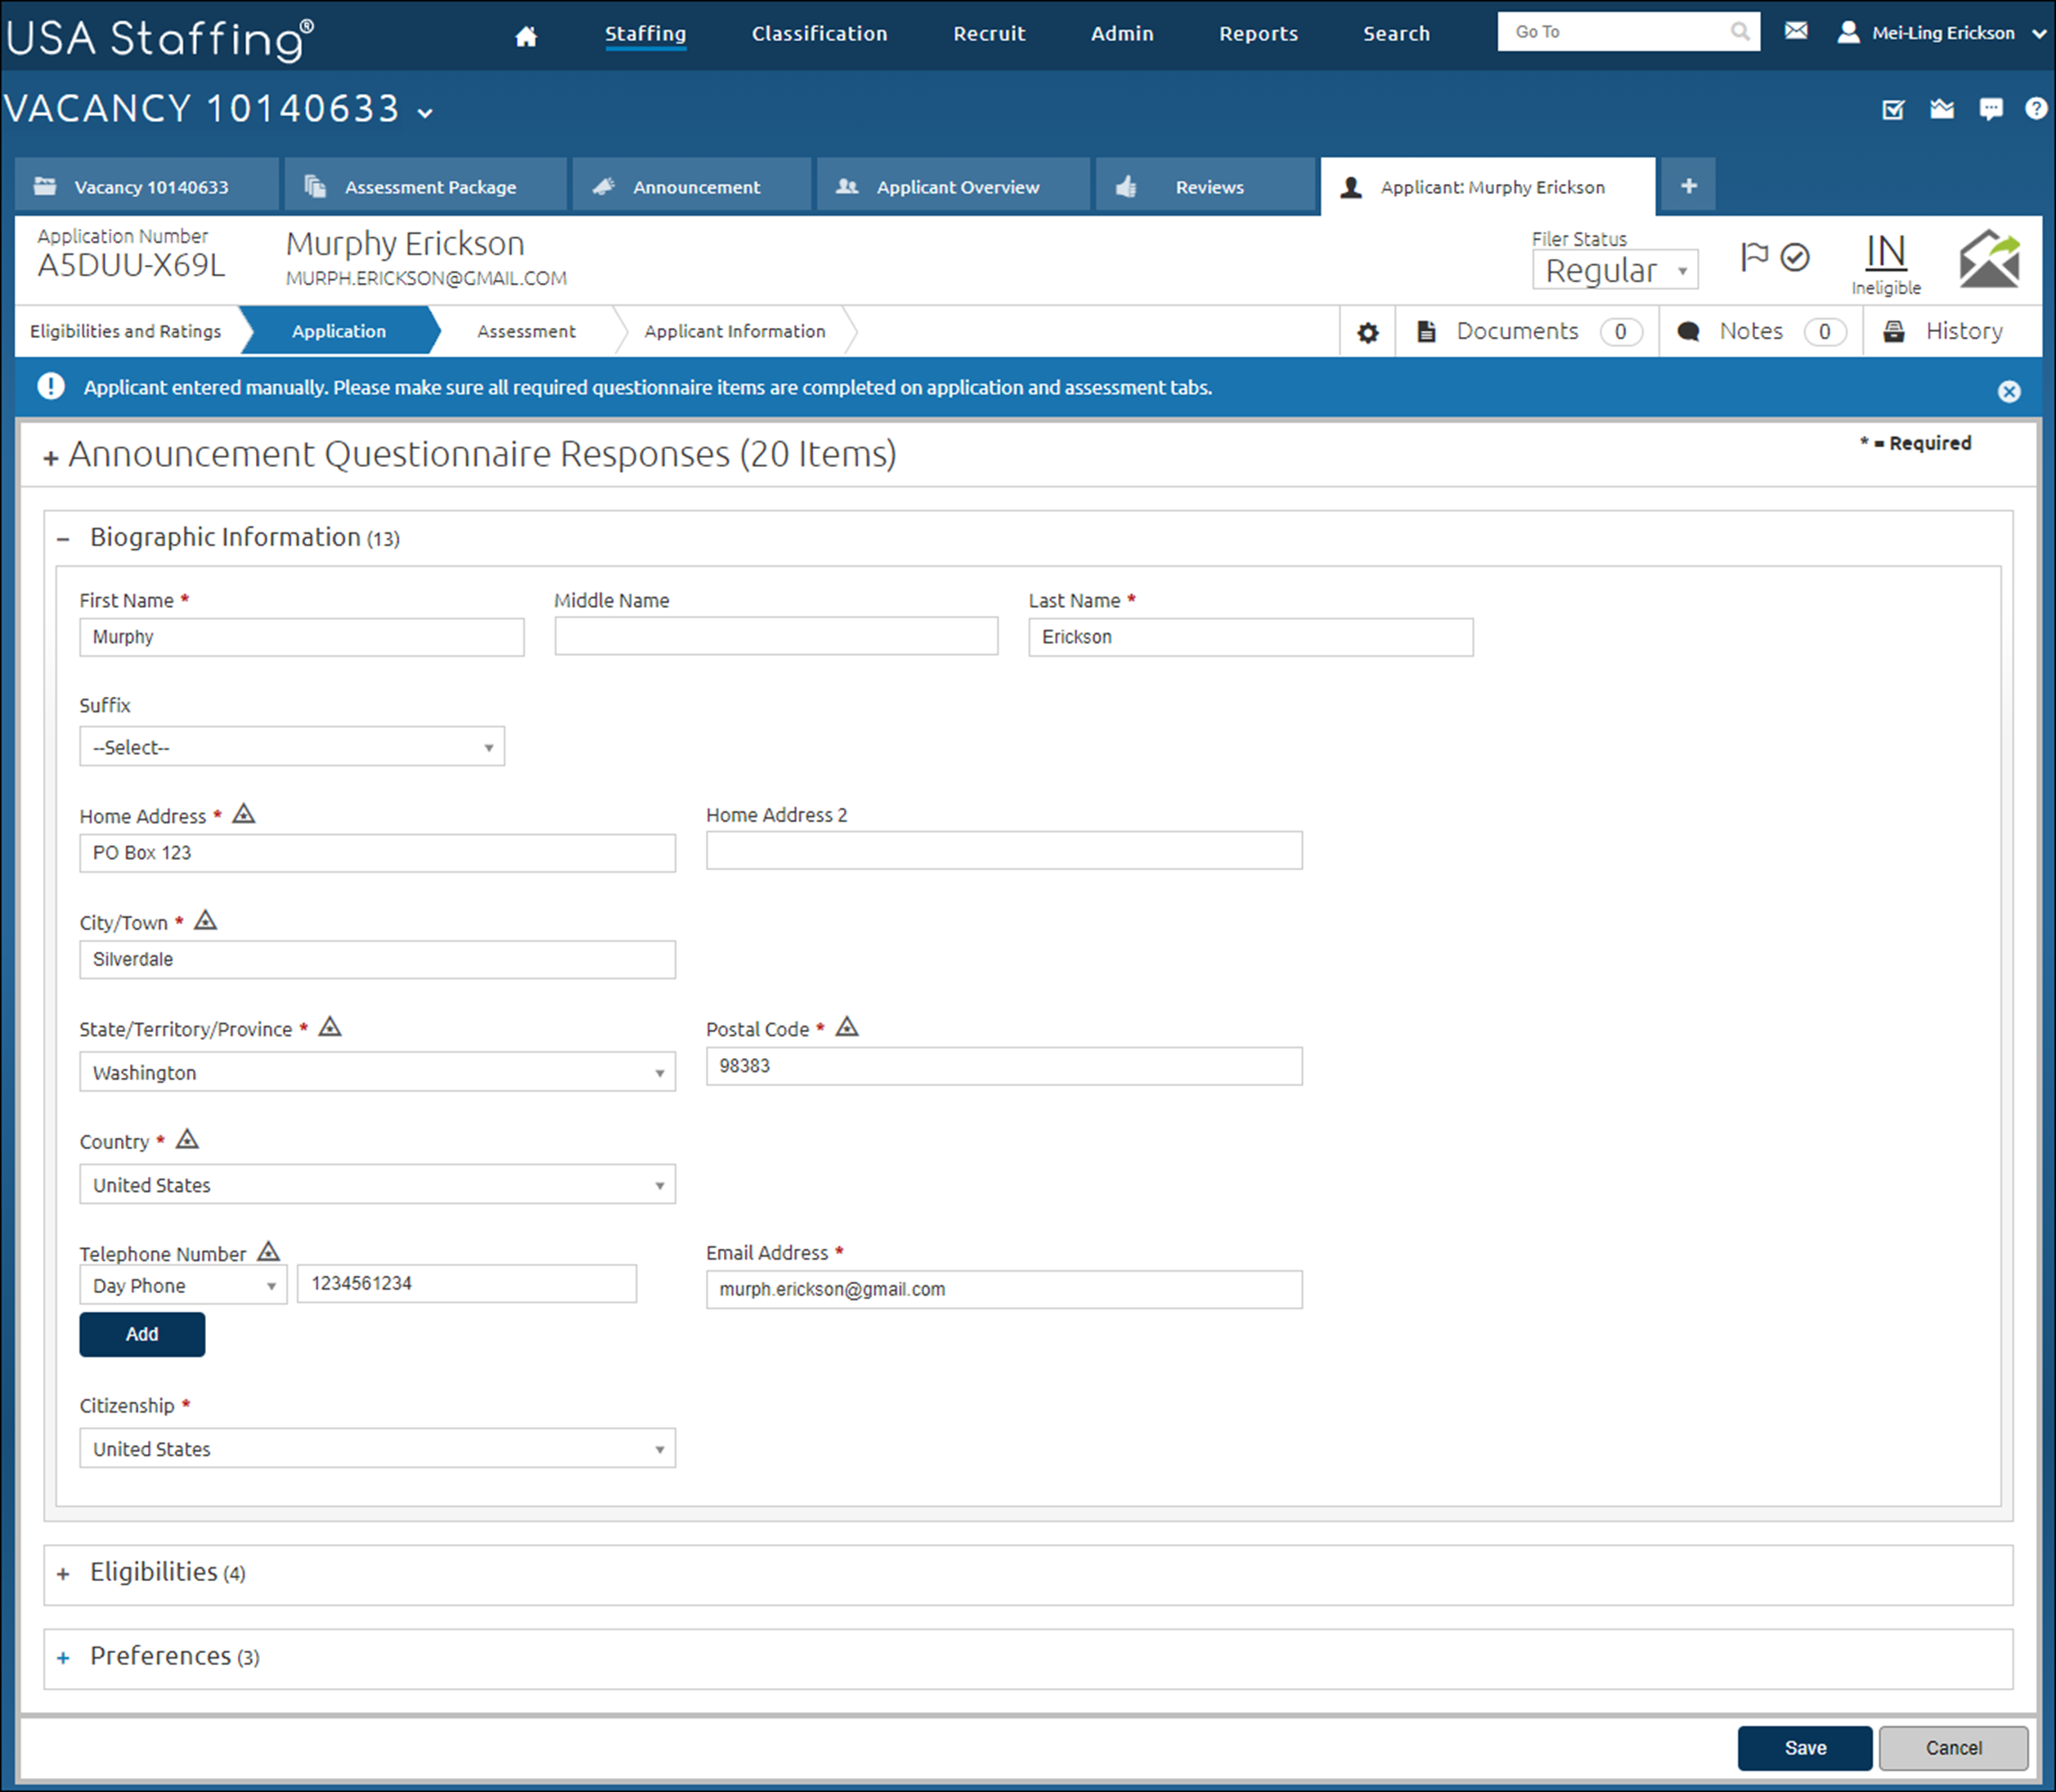Click the Save button
This screenshot has height=1792, width=2056.
click(1804, 1747)
